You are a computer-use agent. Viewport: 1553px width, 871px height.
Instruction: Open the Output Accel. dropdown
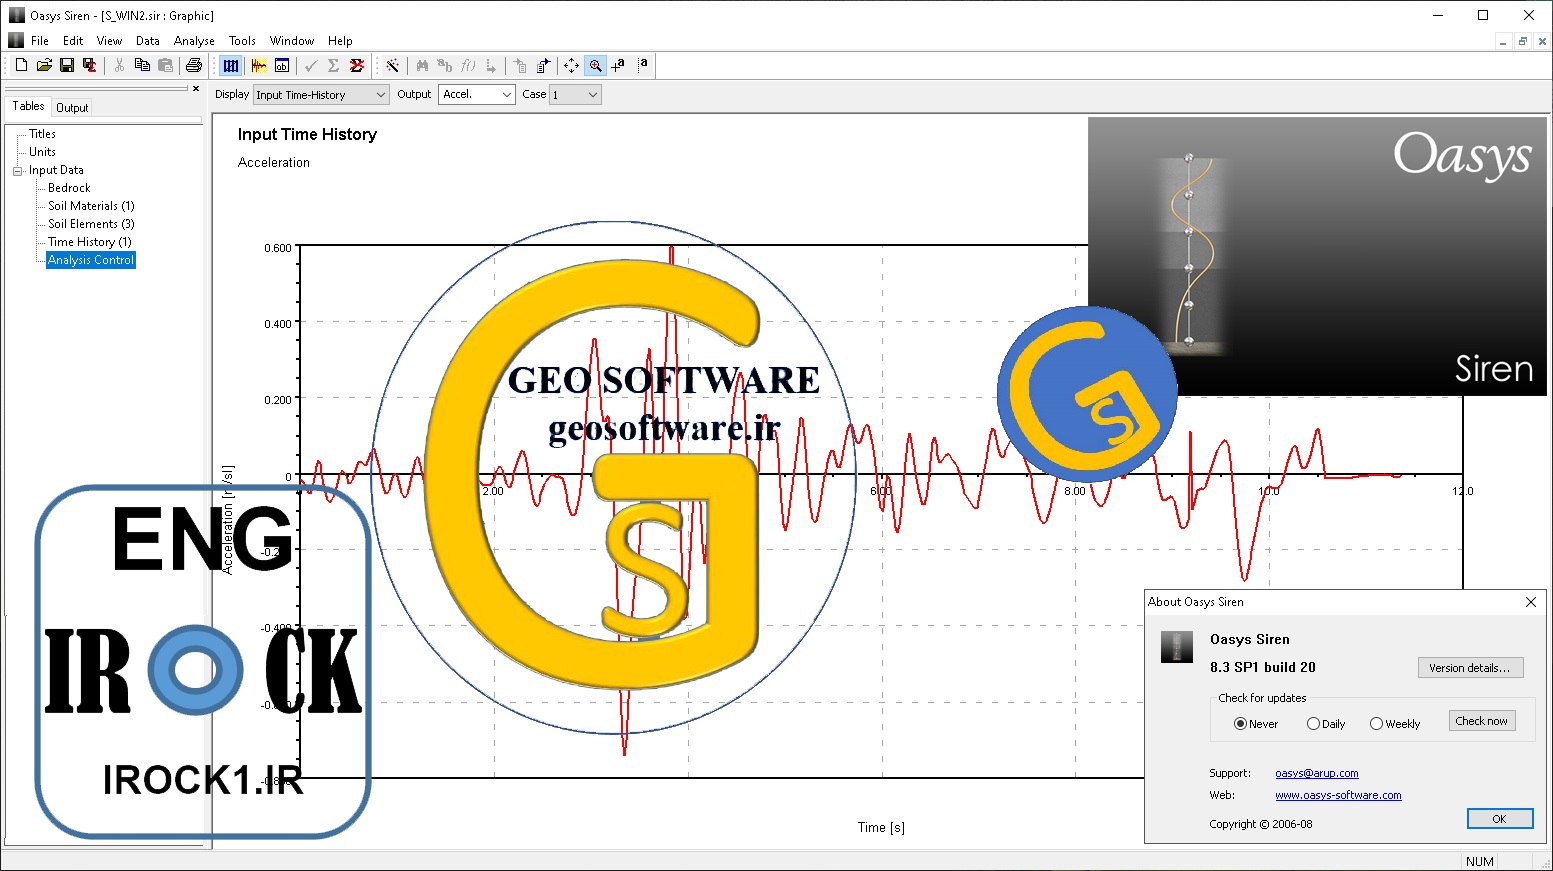coord(476,95)
